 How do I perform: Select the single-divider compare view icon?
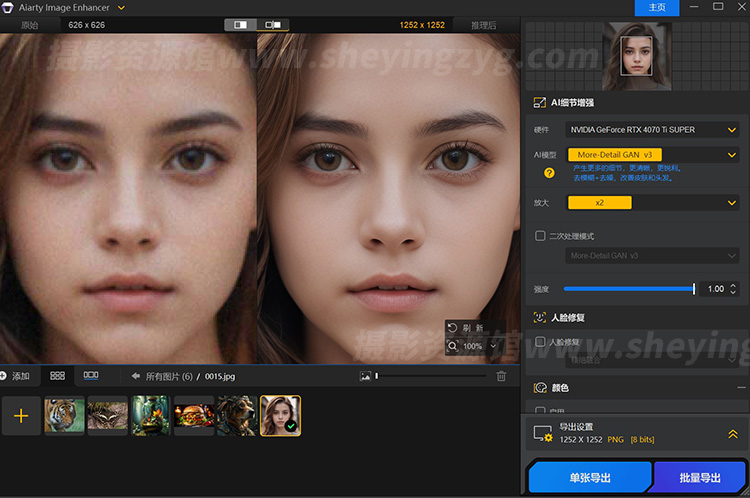click(x=240, y=24)
